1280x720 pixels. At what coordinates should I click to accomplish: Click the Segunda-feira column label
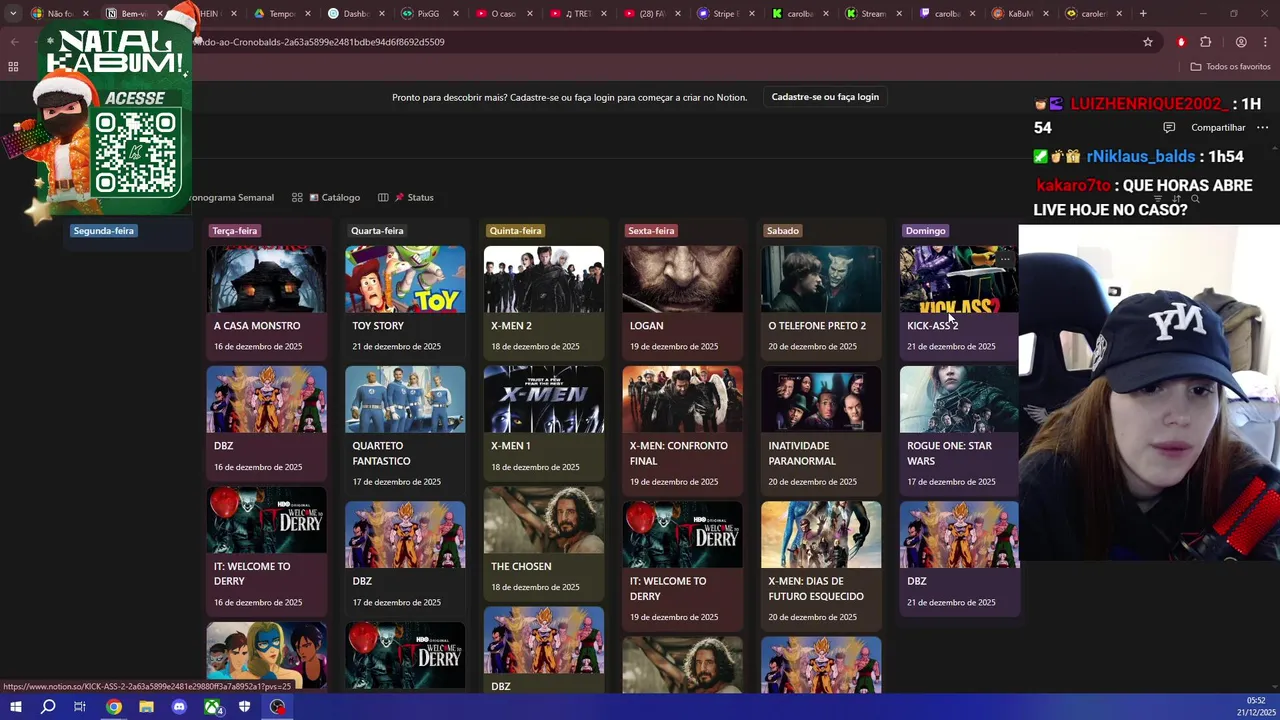click(103, 231)
